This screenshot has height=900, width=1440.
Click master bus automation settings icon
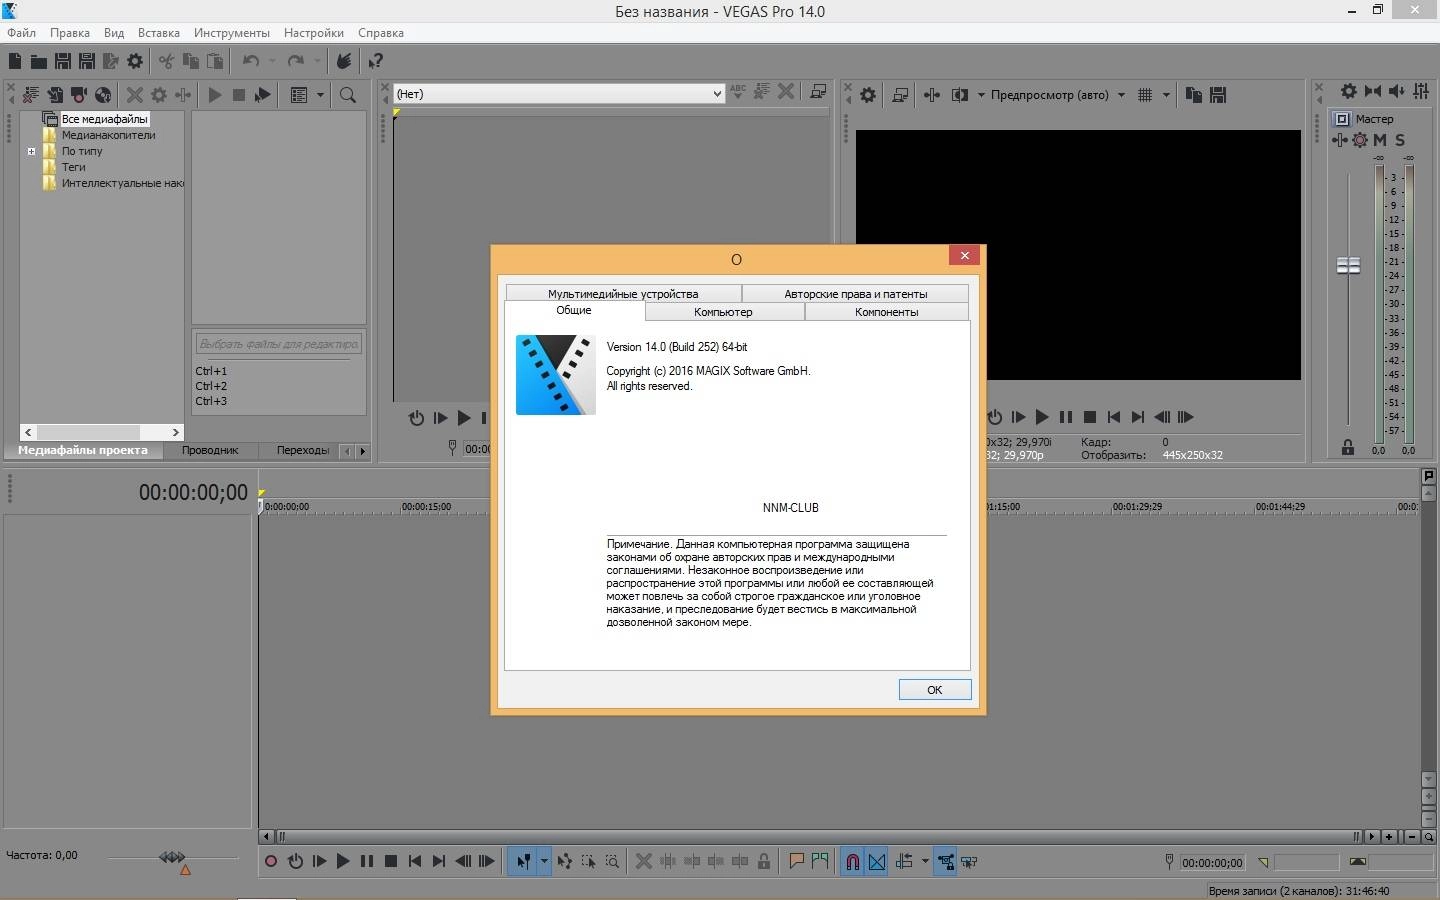(x=1359, y=140)
